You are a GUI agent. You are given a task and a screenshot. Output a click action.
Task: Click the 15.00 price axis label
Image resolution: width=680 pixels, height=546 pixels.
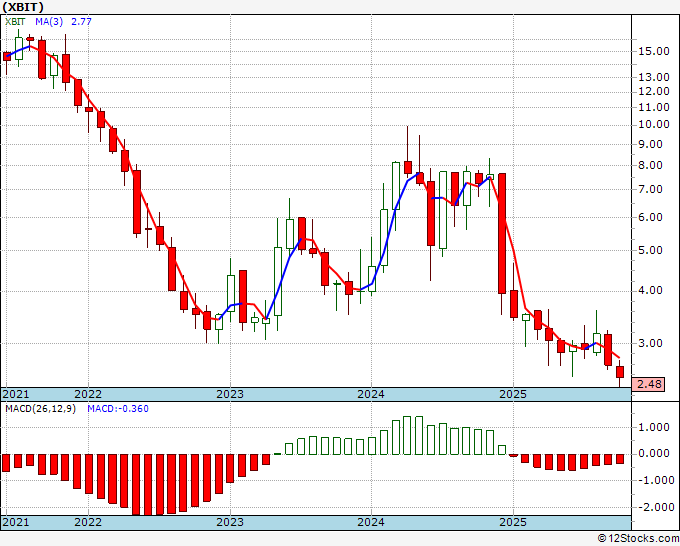(653, 51)
